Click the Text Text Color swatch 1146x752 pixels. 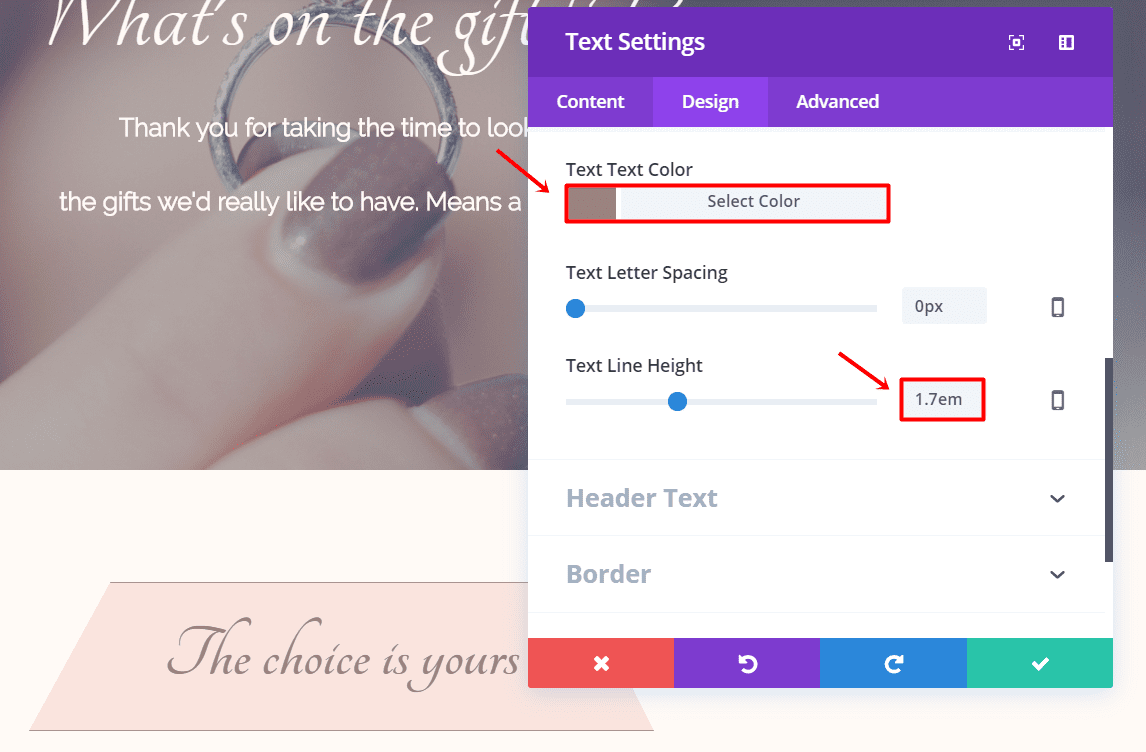pos(591,202)
